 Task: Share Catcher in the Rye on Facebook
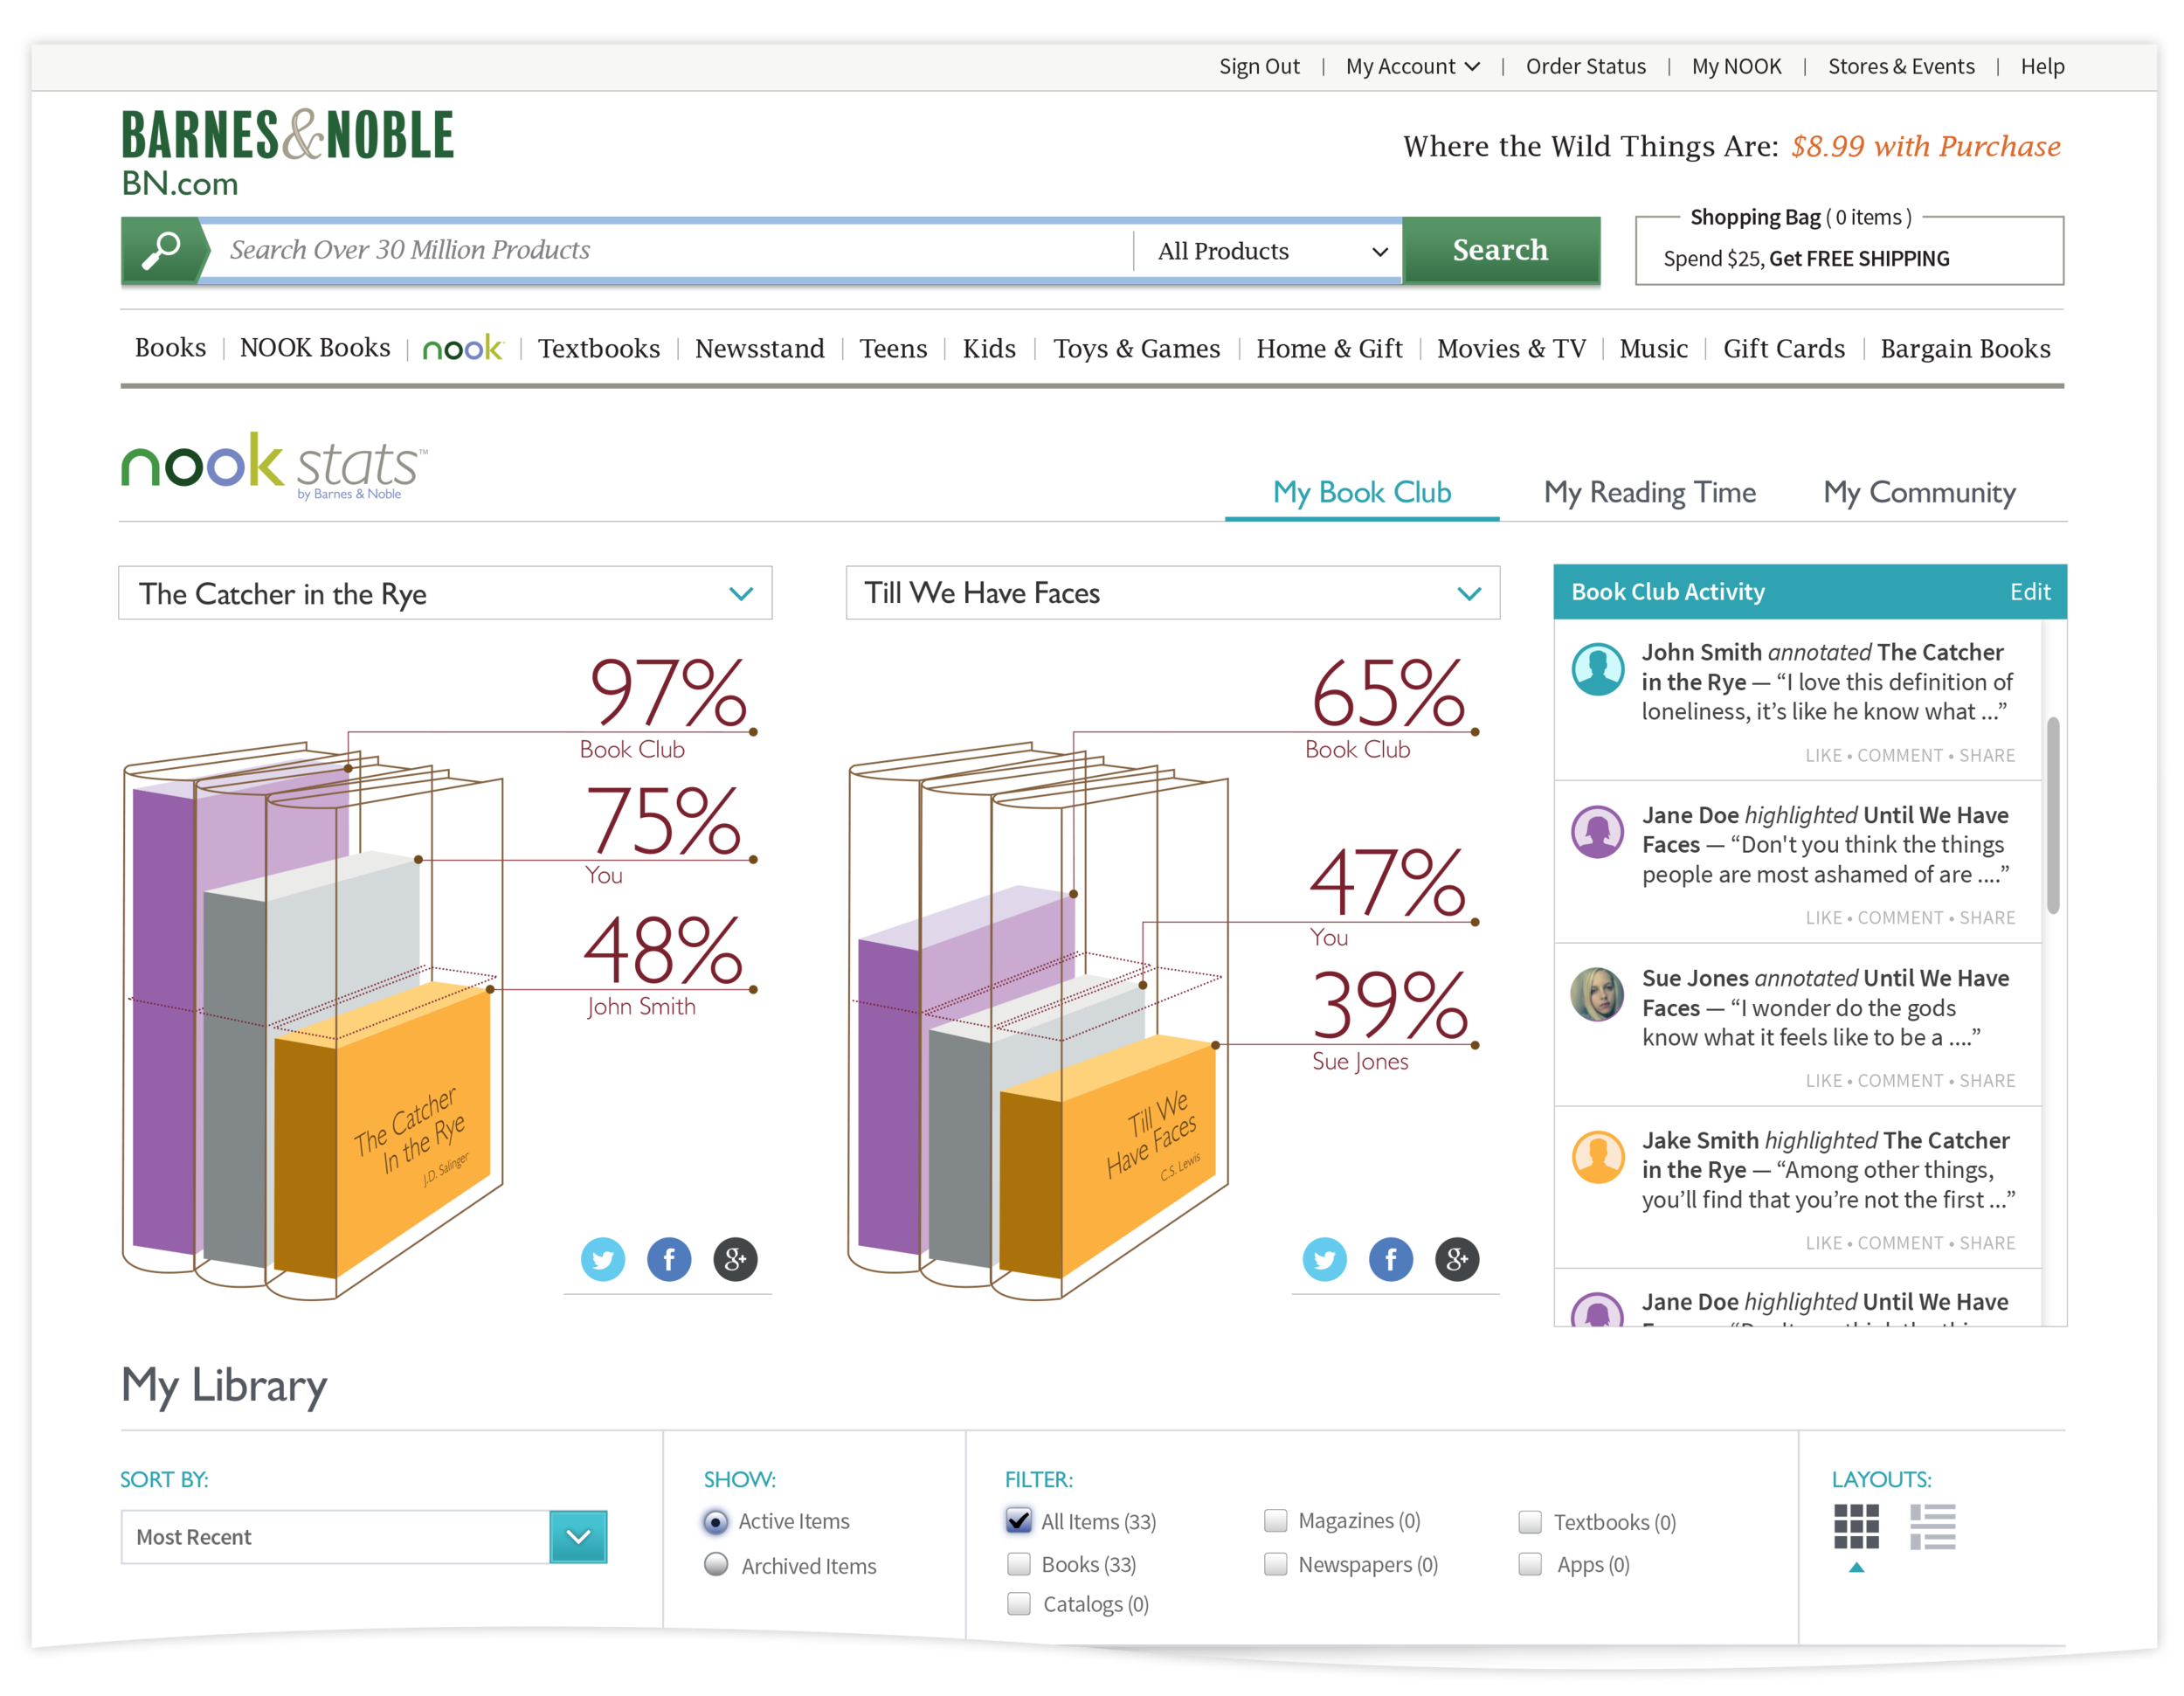(x=669, y=1259)
